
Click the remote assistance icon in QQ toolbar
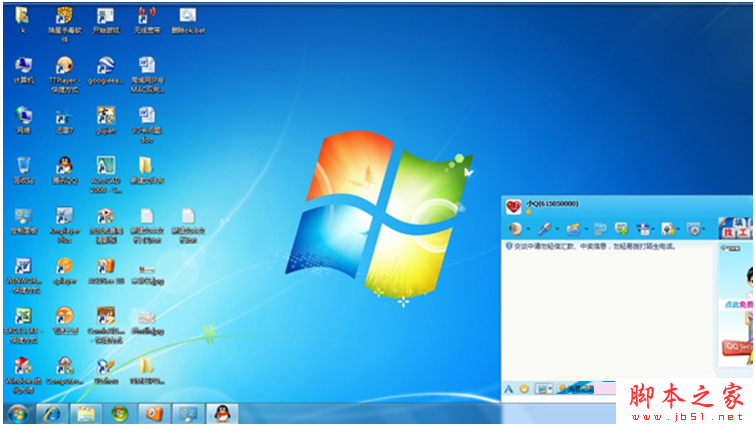tap(643, 229)
